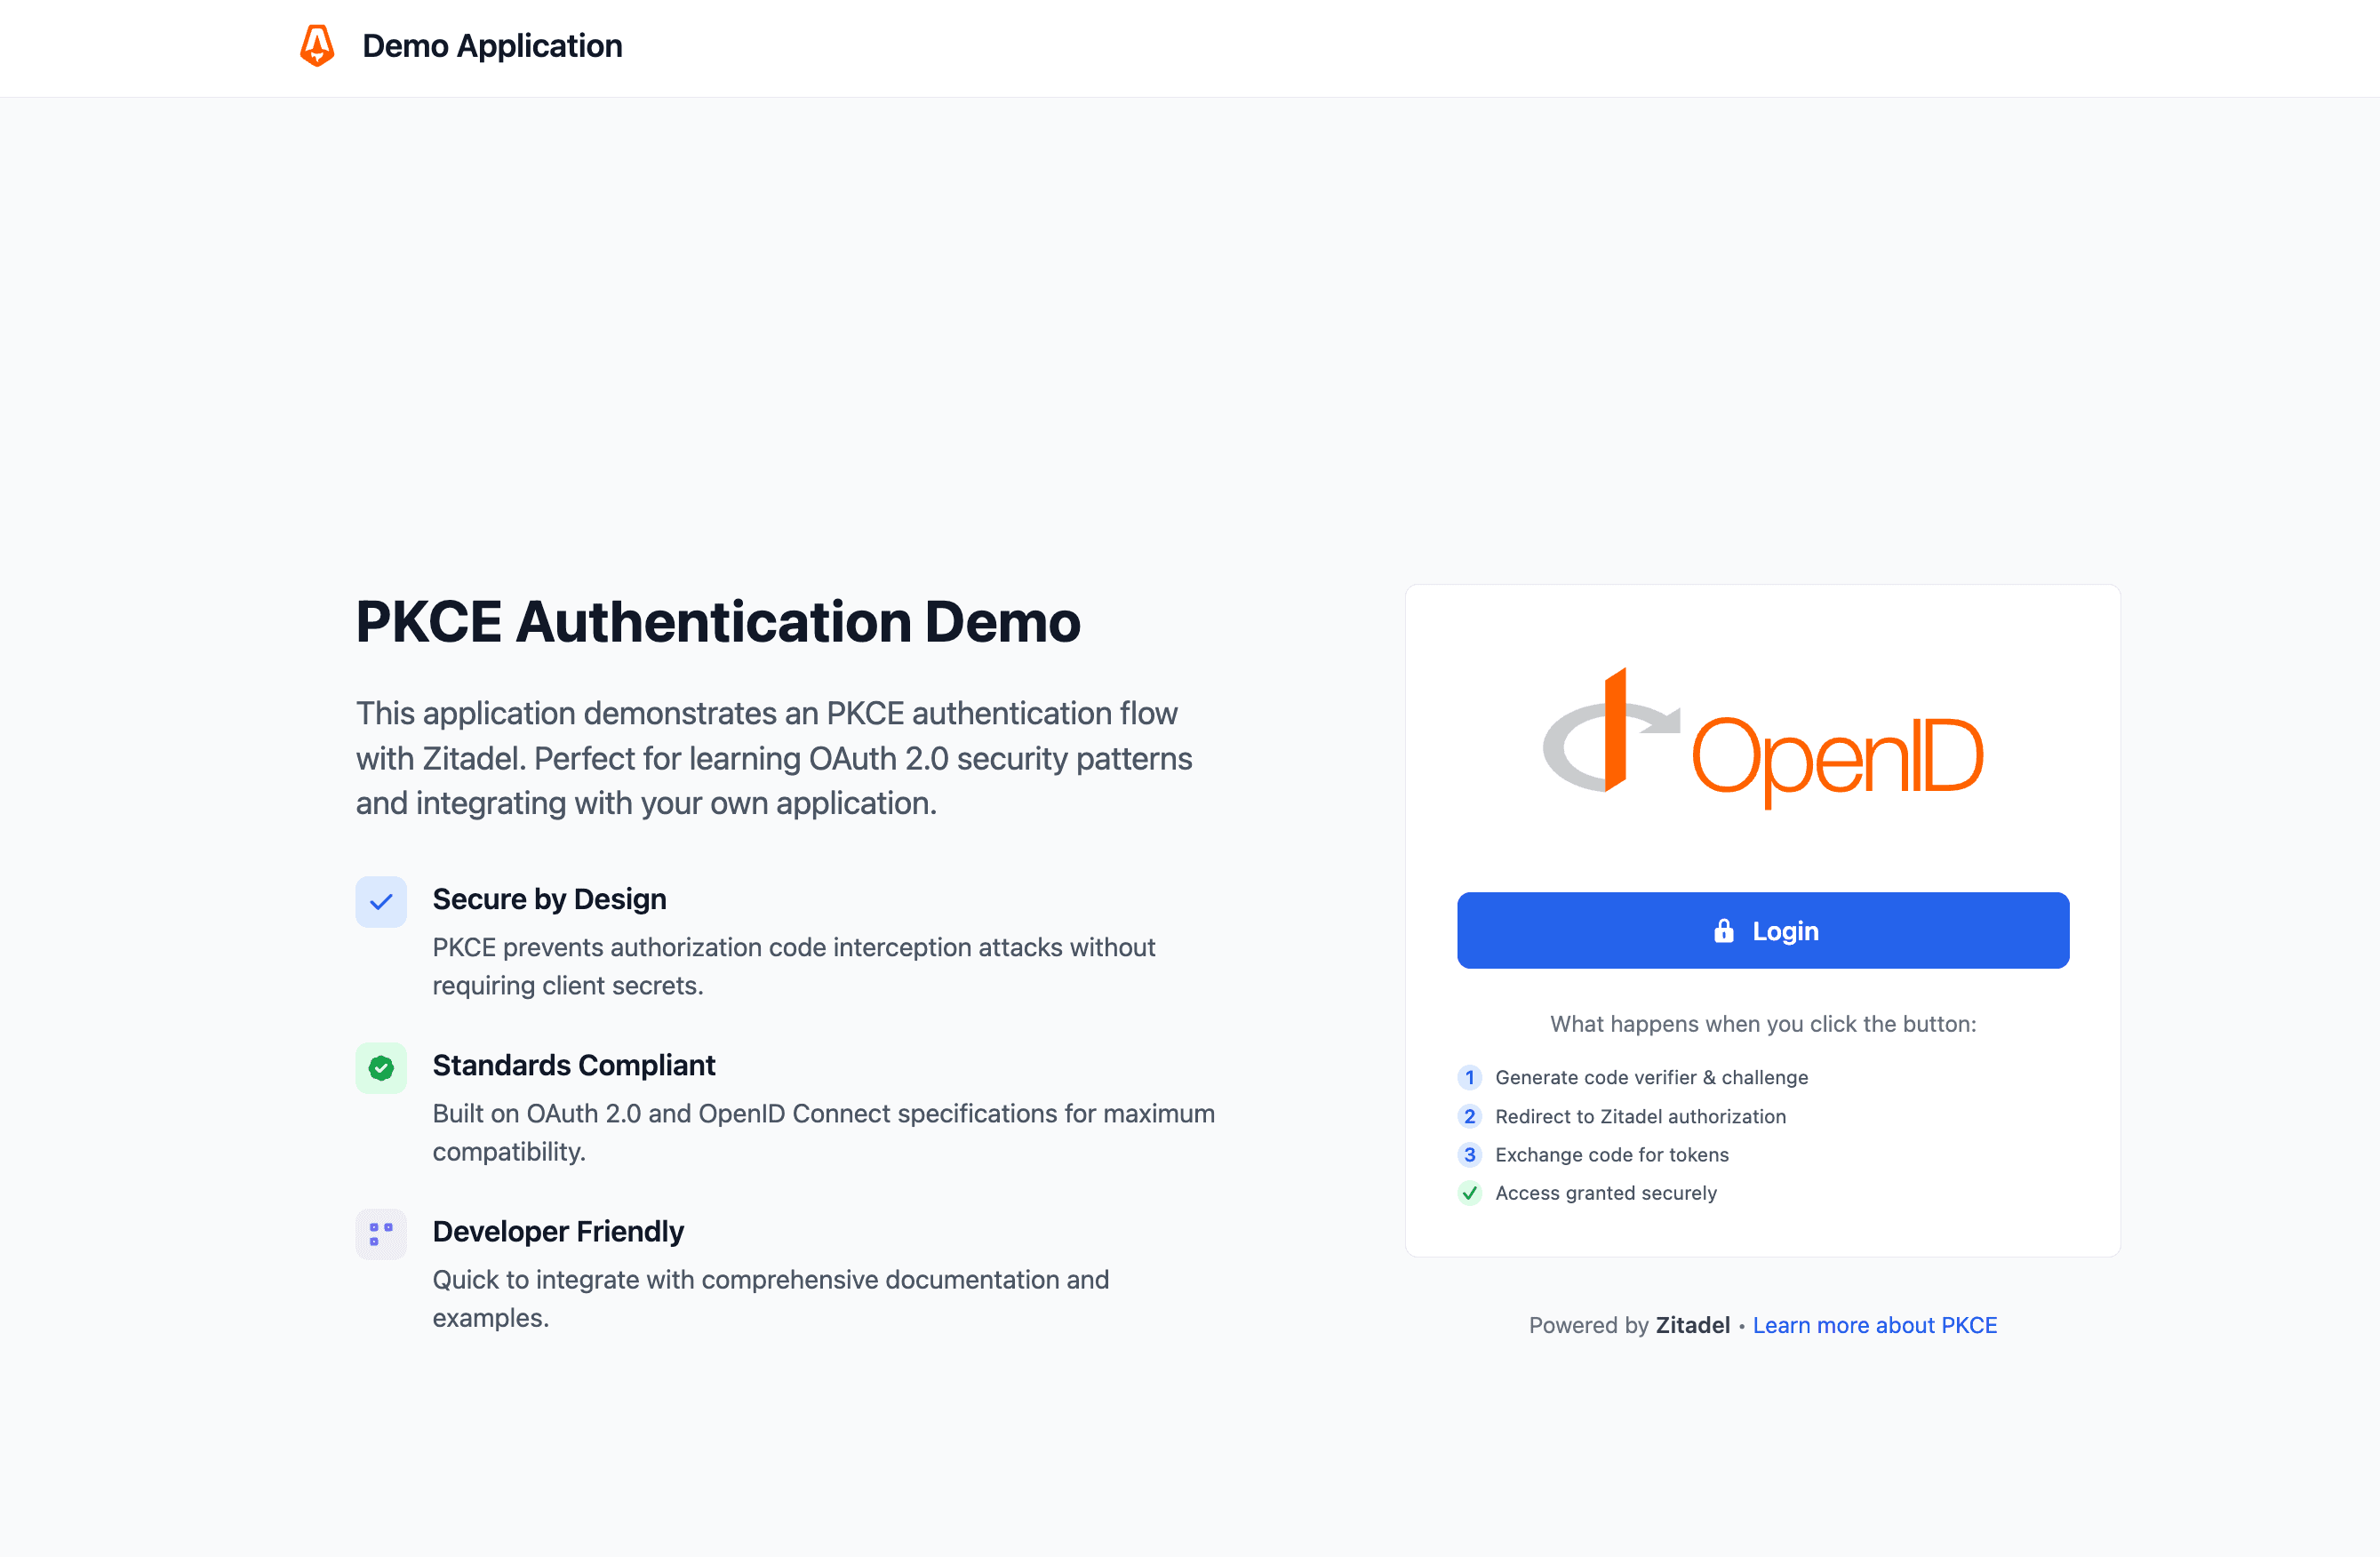Viewport: 2380px width, 1557px height.
Task: Click green check icon beside Access granted securely
Action: [x=1469, y=1193]
